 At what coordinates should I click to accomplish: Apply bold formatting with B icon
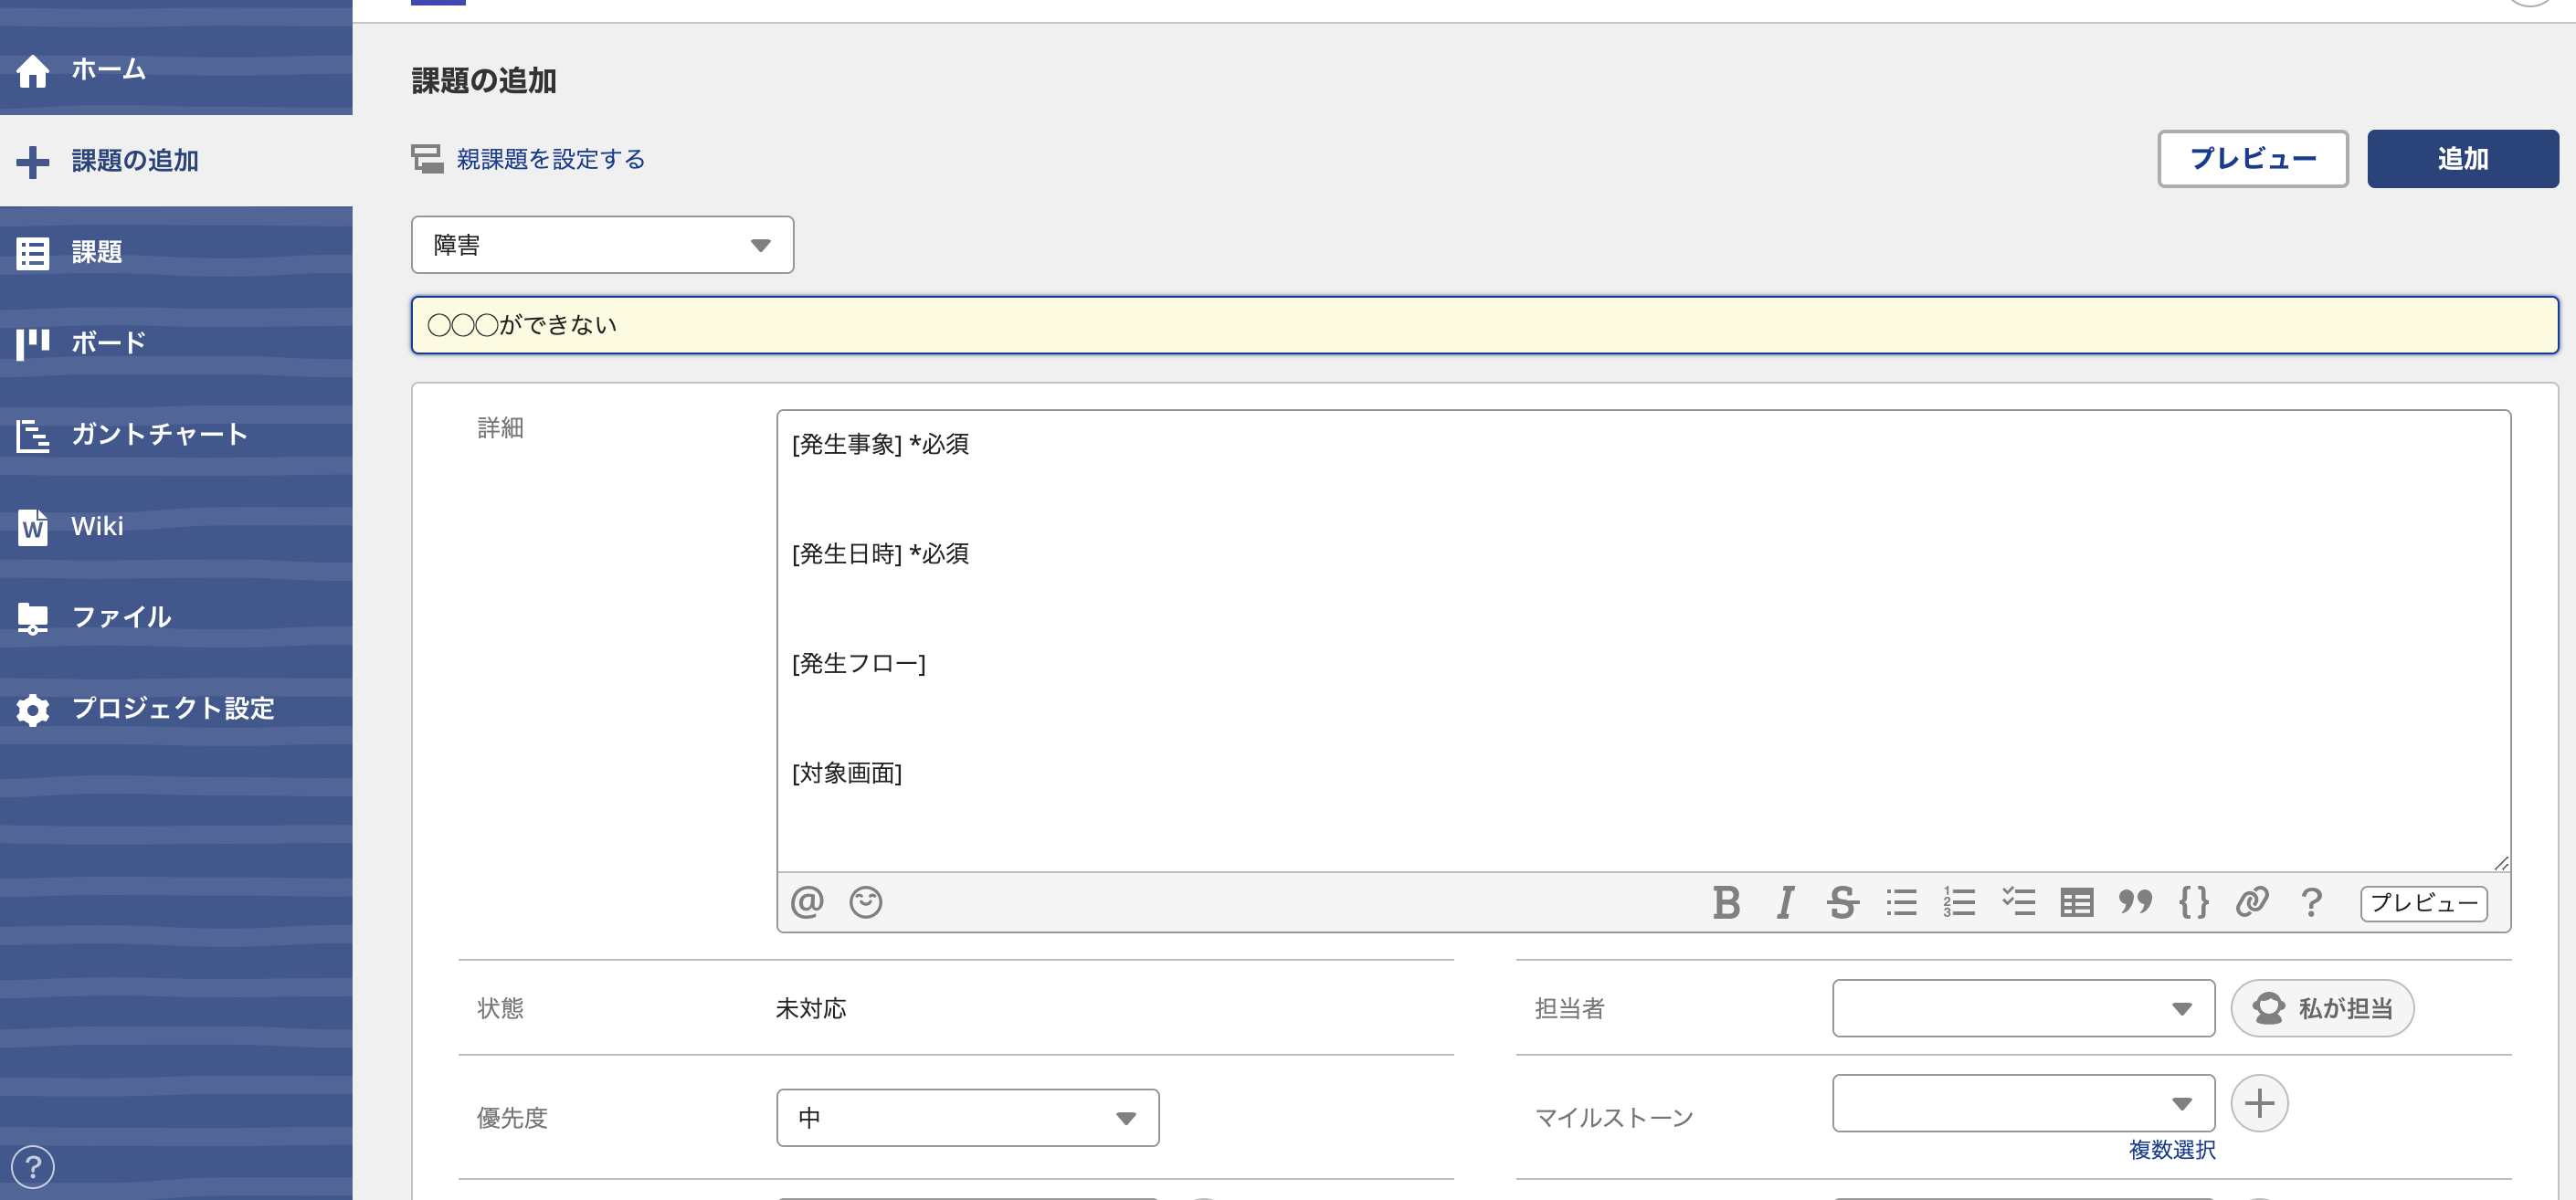1726,902
